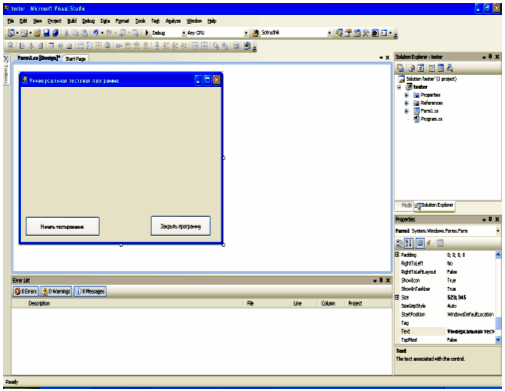Open the Events lightning bolt in Properties
This screenshot has height=391, width=505.
(x=429, y=243)
